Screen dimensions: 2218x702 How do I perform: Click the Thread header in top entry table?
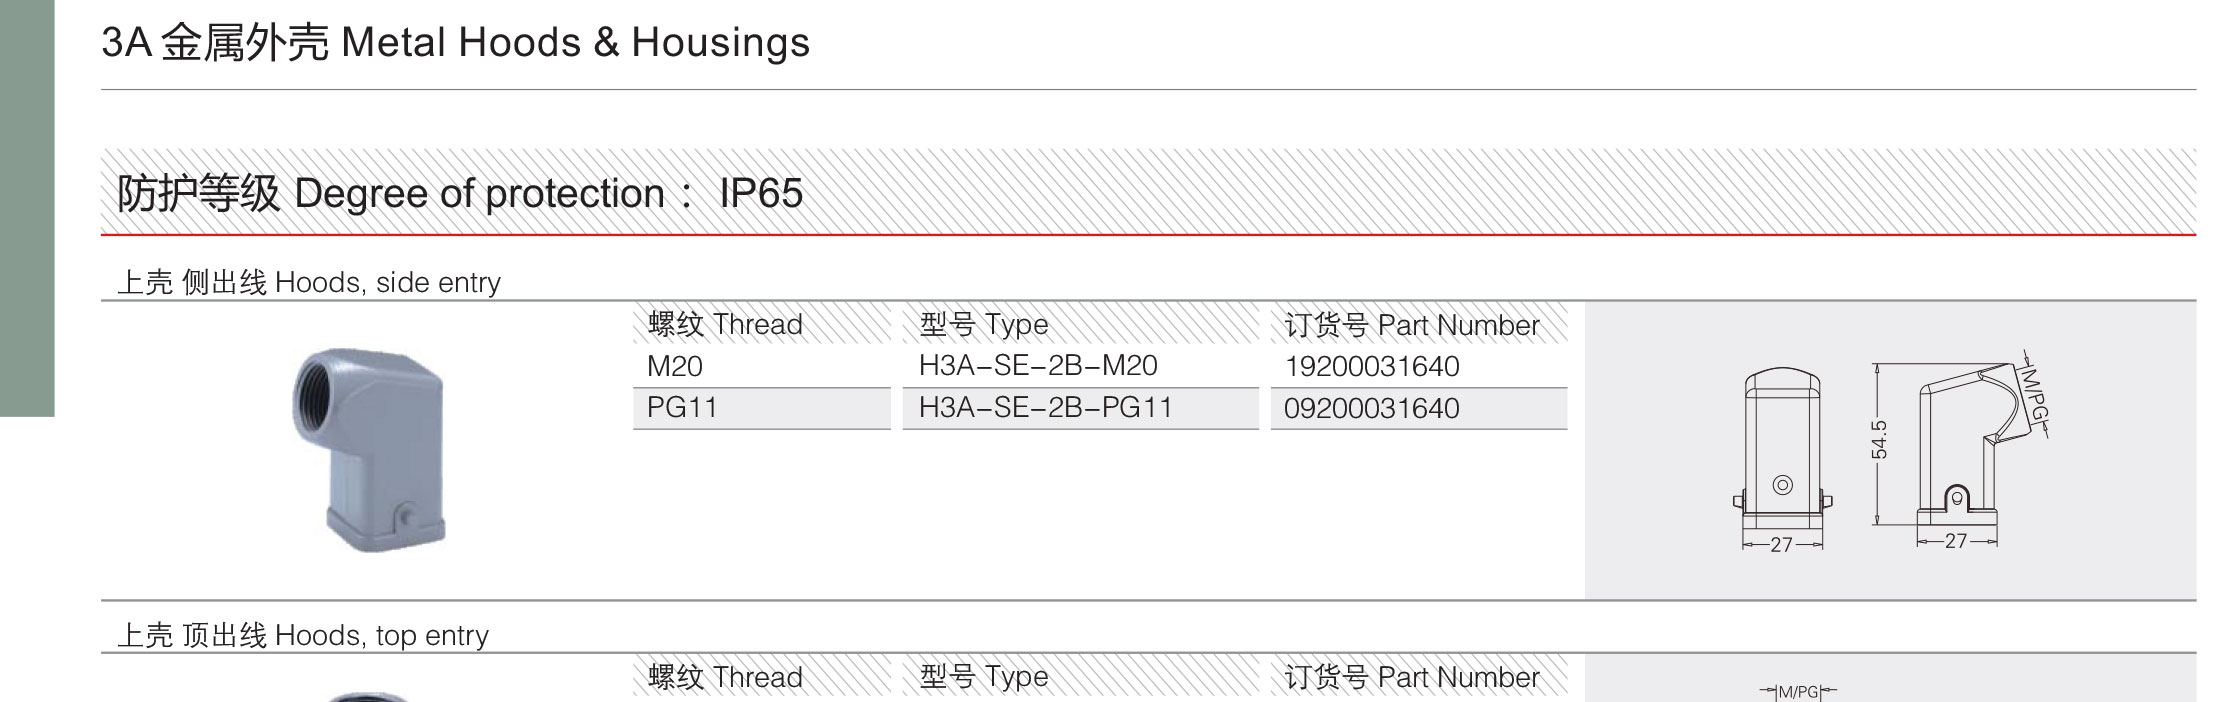[725, 678]
